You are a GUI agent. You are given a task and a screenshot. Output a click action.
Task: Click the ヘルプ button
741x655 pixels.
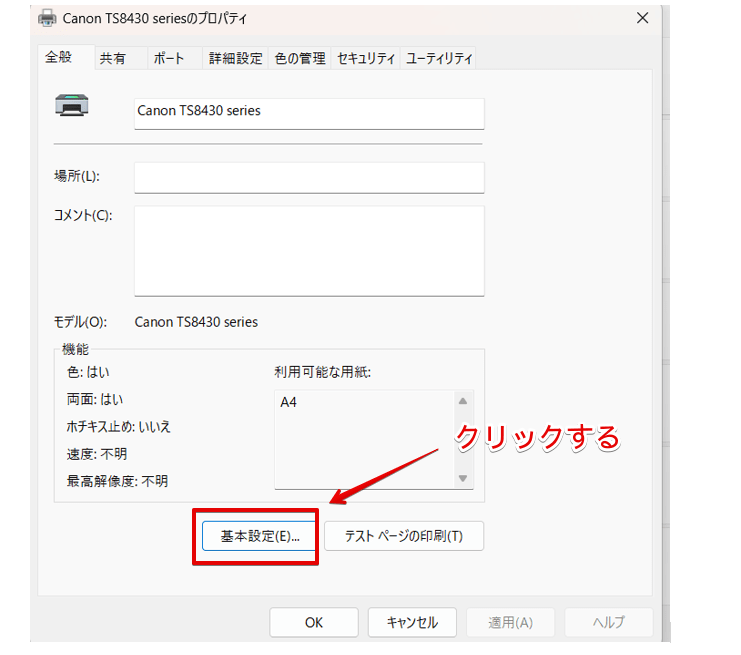[609, 622]
